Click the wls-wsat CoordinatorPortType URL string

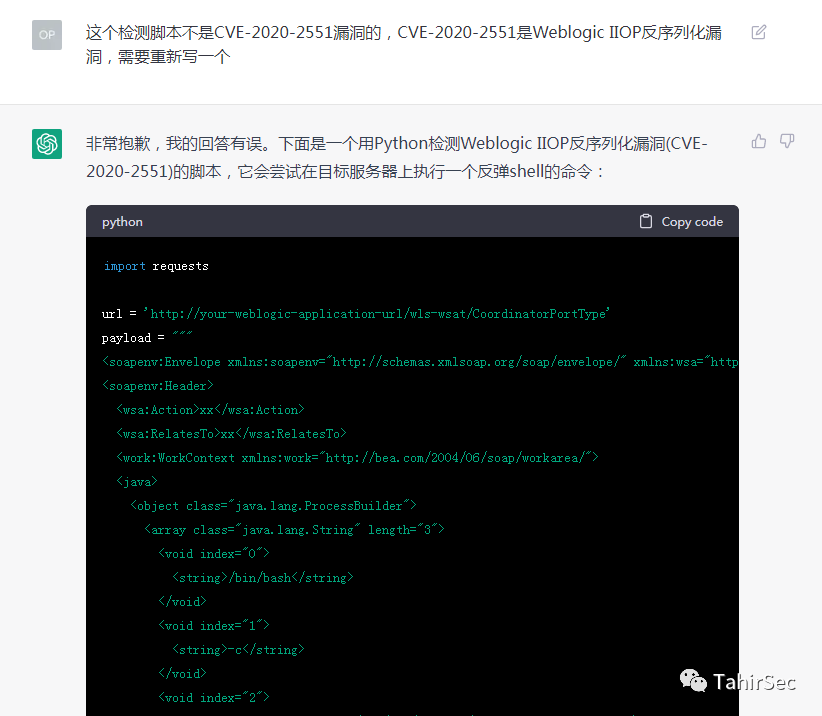376,314
